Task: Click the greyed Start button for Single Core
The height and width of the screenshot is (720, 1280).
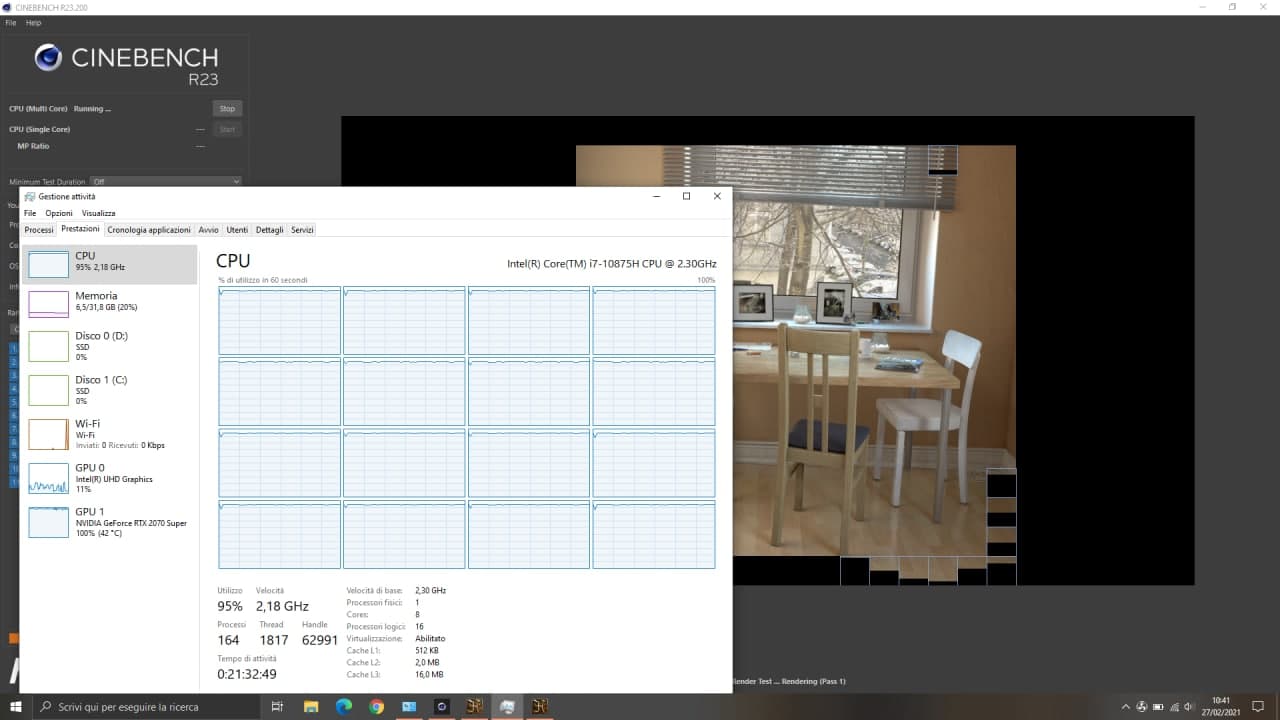Action: [x=227, y=129]
